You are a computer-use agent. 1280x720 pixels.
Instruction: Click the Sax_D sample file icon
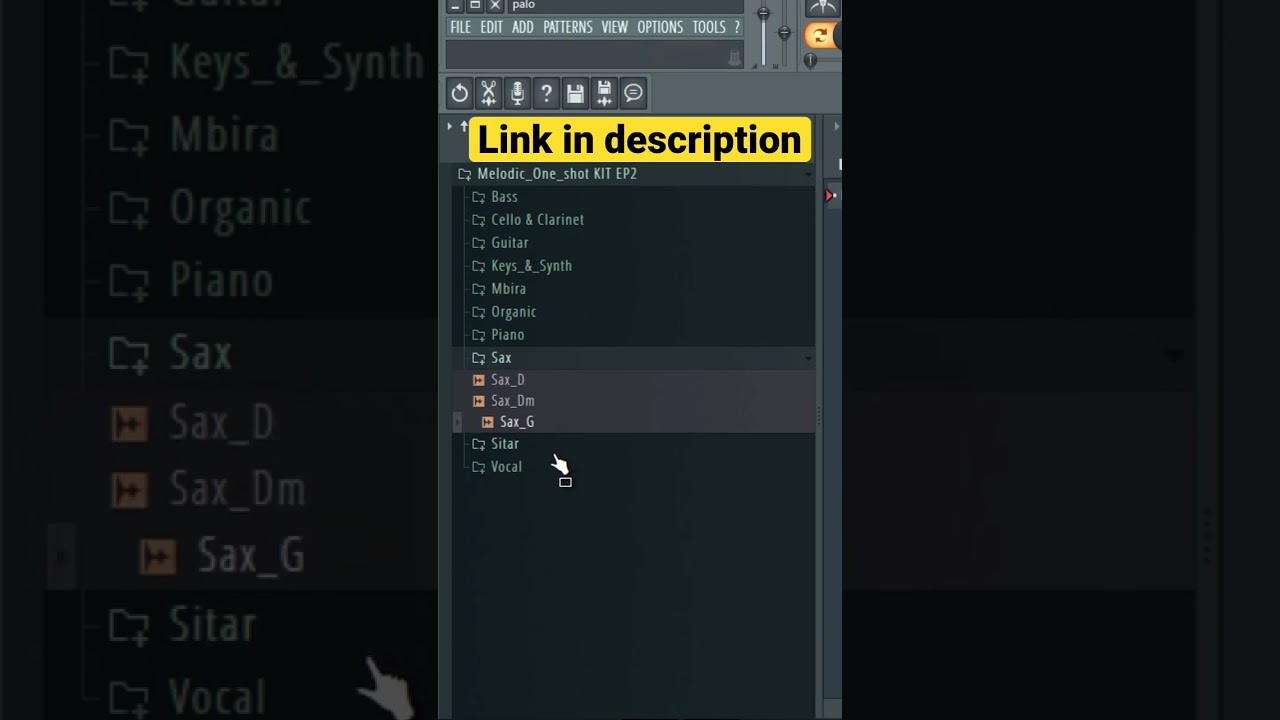click(x=478, y=380)
